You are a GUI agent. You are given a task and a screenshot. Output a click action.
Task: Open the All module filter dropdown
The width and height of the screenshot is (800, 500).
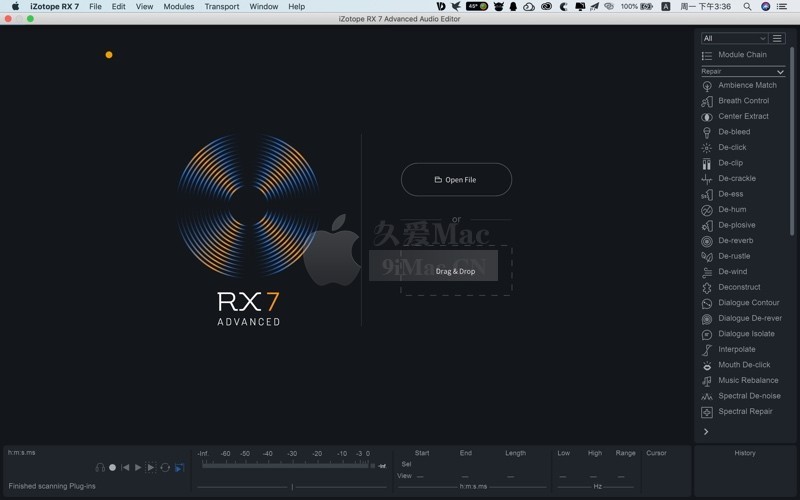point(734,38)
